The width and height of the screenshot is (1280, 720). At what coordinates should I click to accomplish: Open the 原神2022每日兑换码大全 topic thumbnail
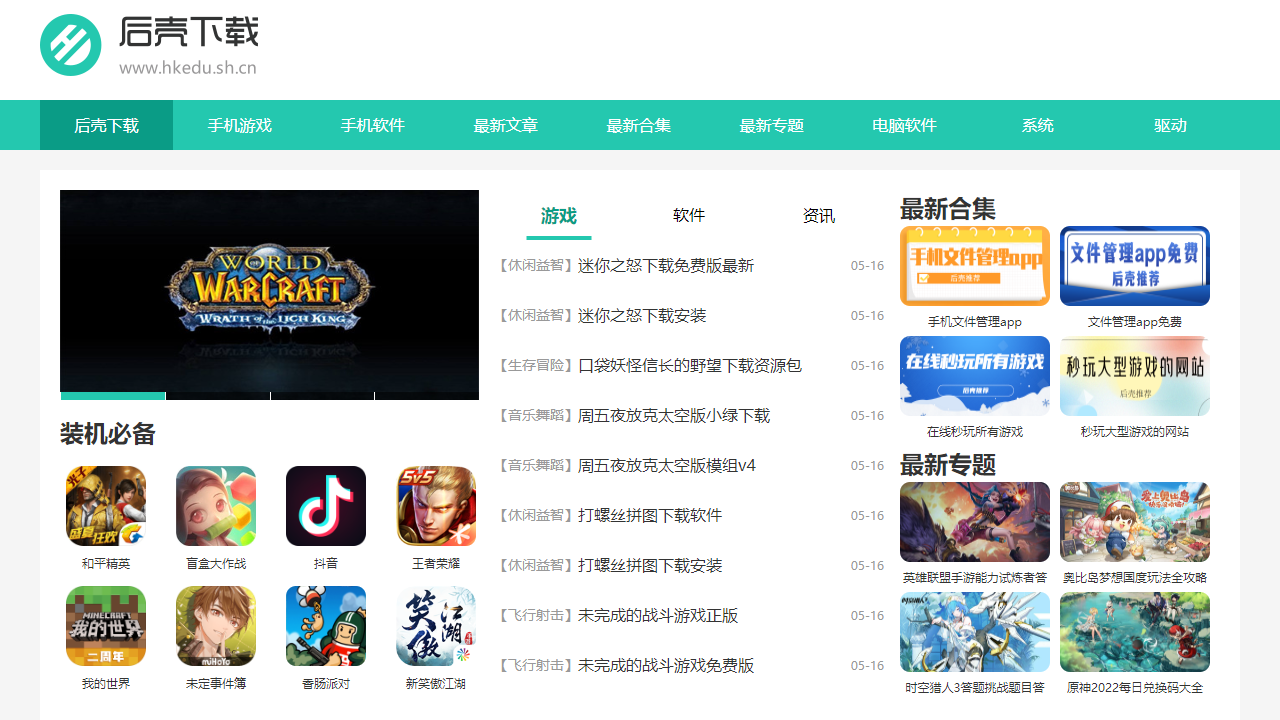pyautogui.click(x=1135, y=632)
